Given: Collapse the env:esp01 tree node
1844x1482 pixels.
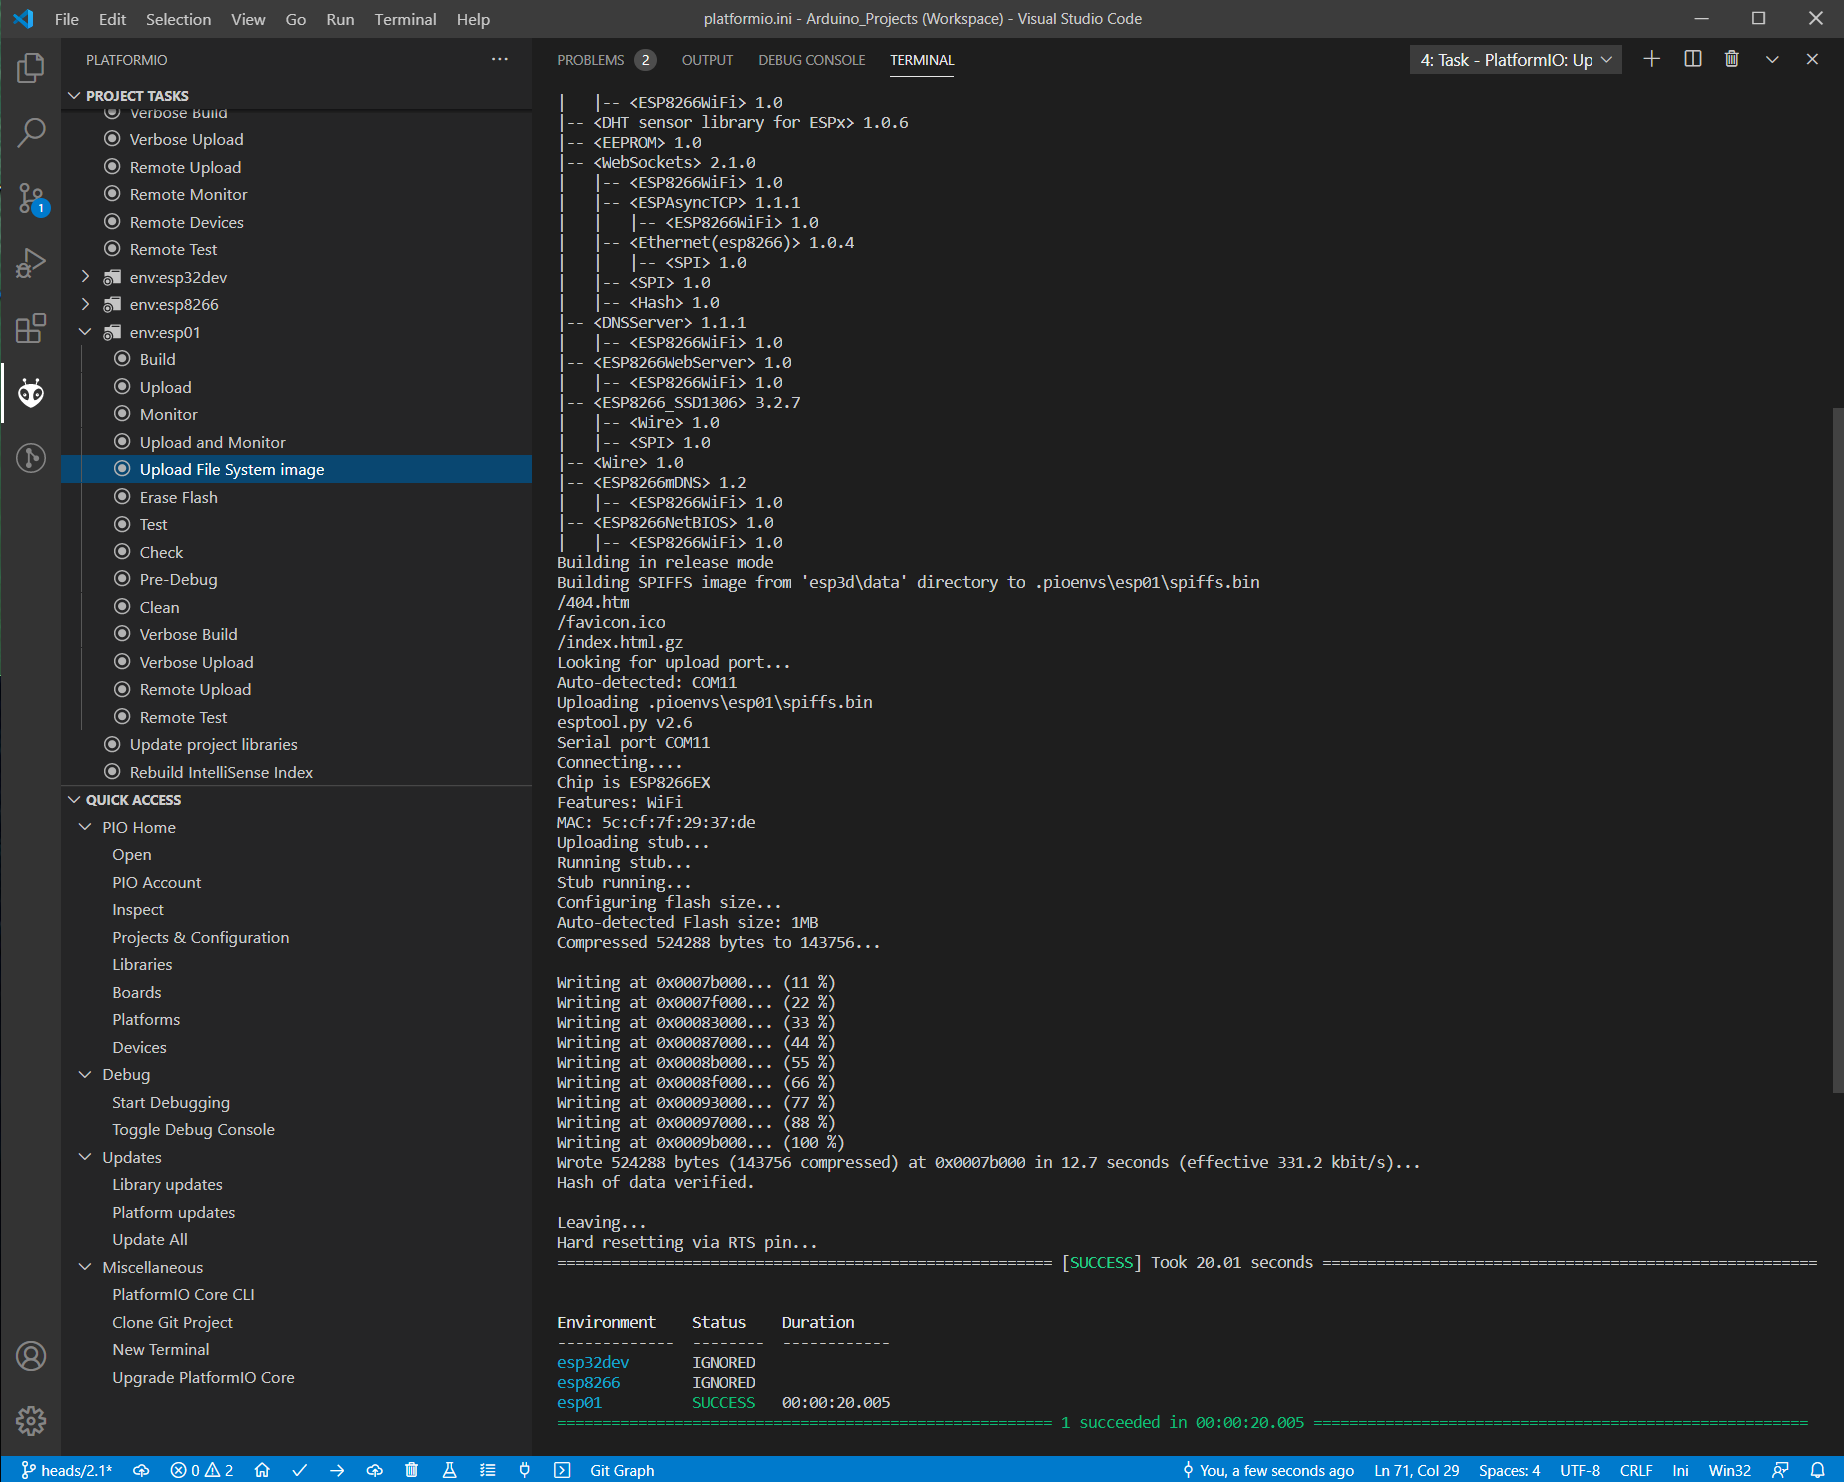Looking at the screenshot, I should pos(86,332).
